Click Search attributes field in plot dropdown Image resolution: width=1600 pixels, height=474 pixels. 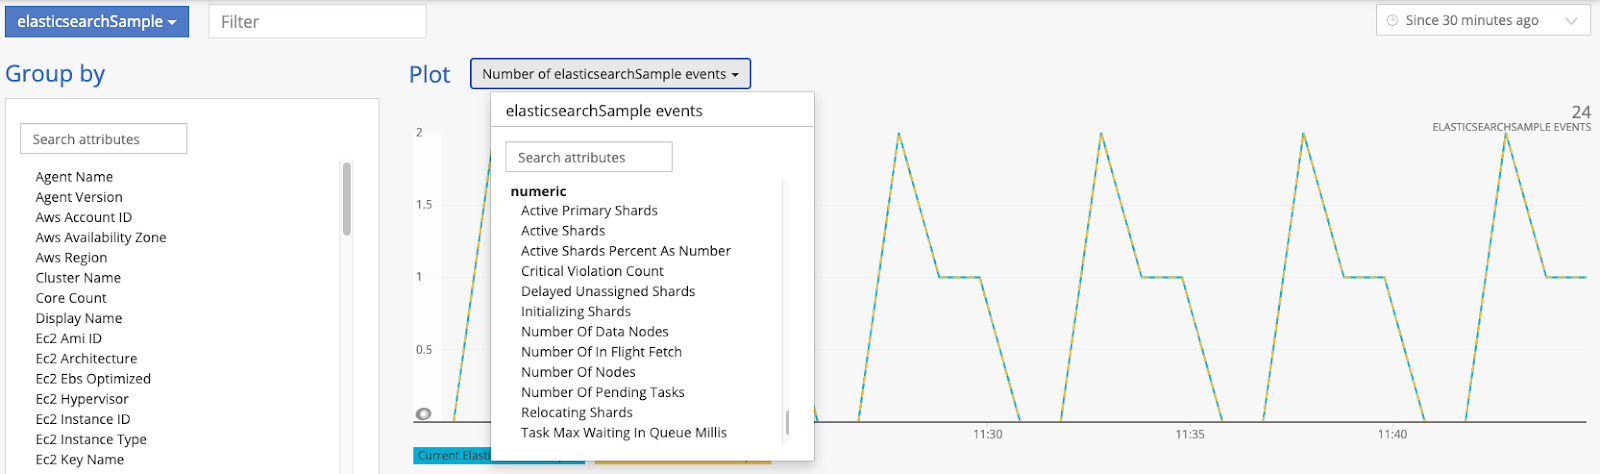tap(588, 158)
